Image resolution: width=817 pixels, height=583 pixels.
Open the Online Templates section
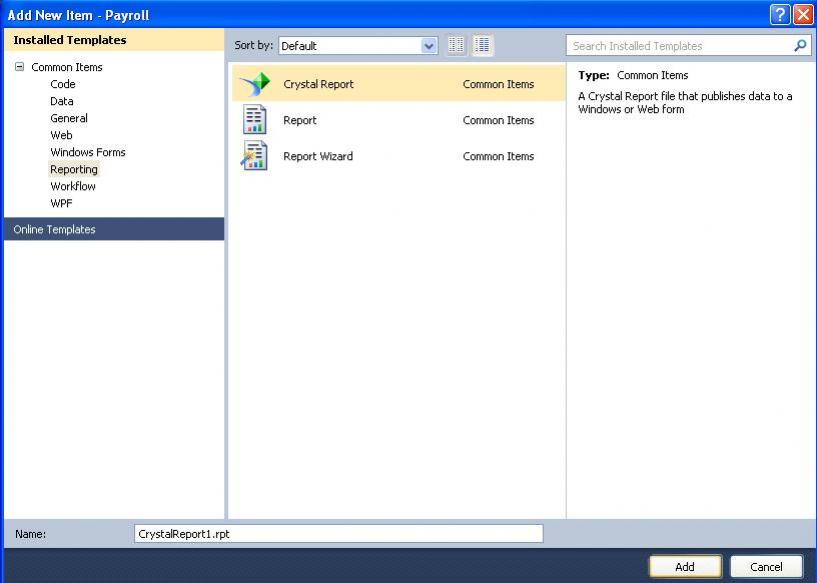(x=114, y=229)
